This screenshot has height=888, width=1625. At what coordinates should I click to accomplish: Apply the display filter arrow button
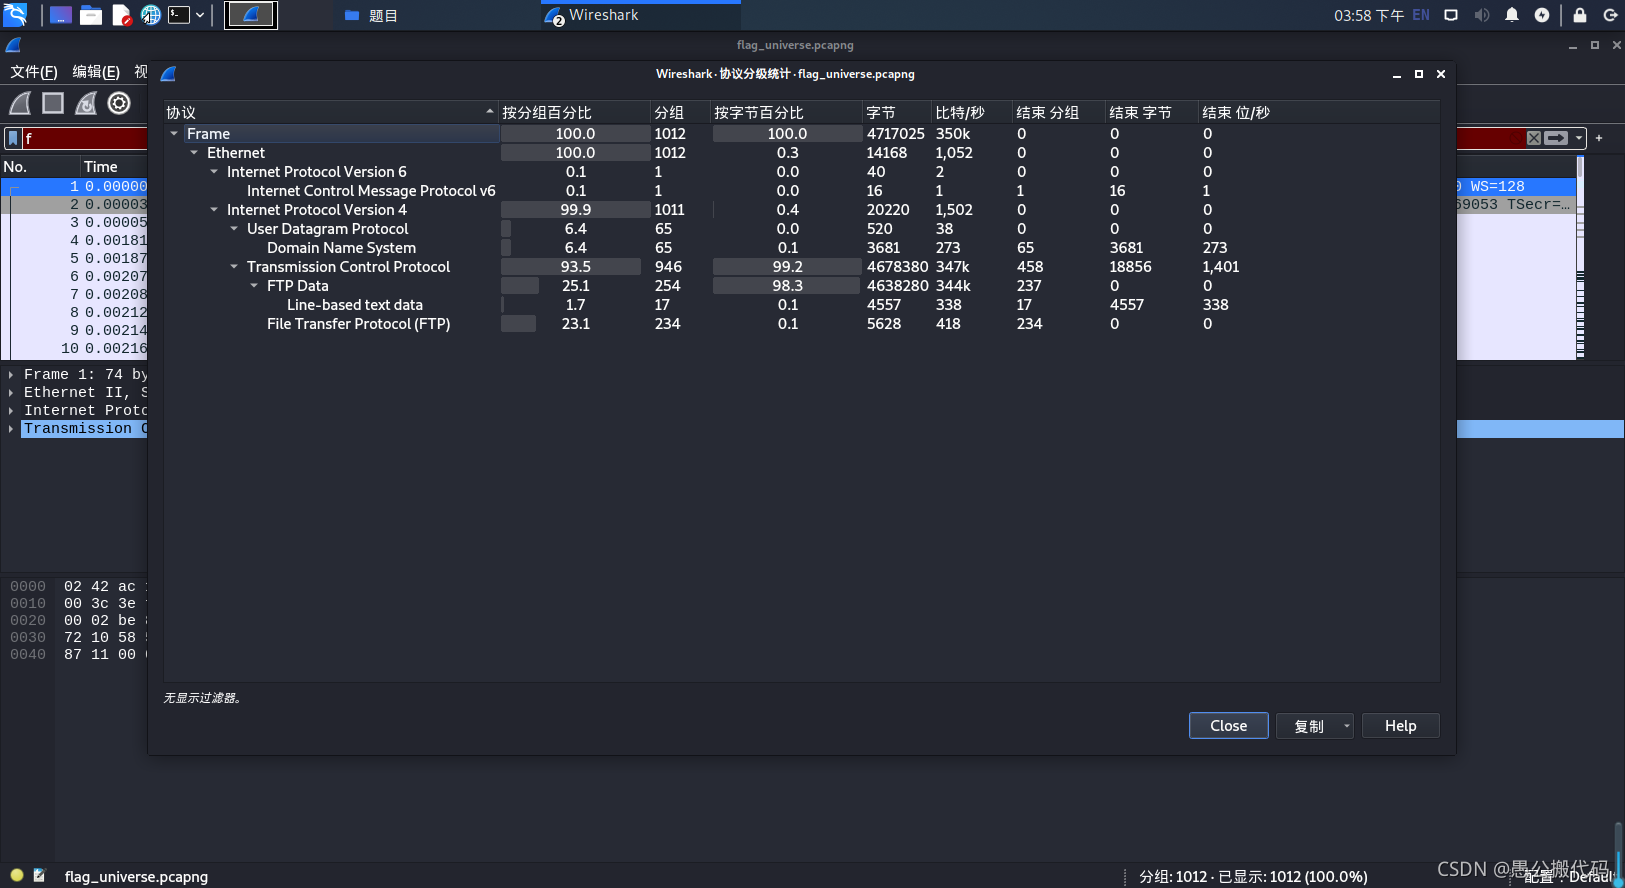pyautogui.click(x=1556, y=138)
